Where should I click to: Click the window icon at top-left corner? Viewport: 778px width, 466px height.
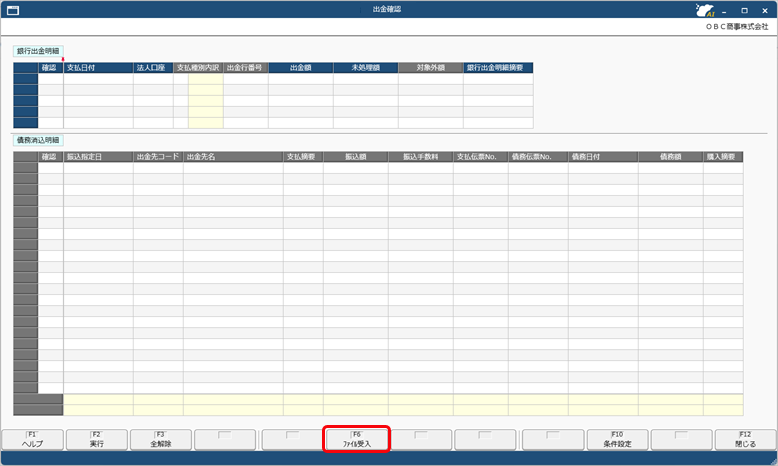pyautogui.click(x=12, y=10)
